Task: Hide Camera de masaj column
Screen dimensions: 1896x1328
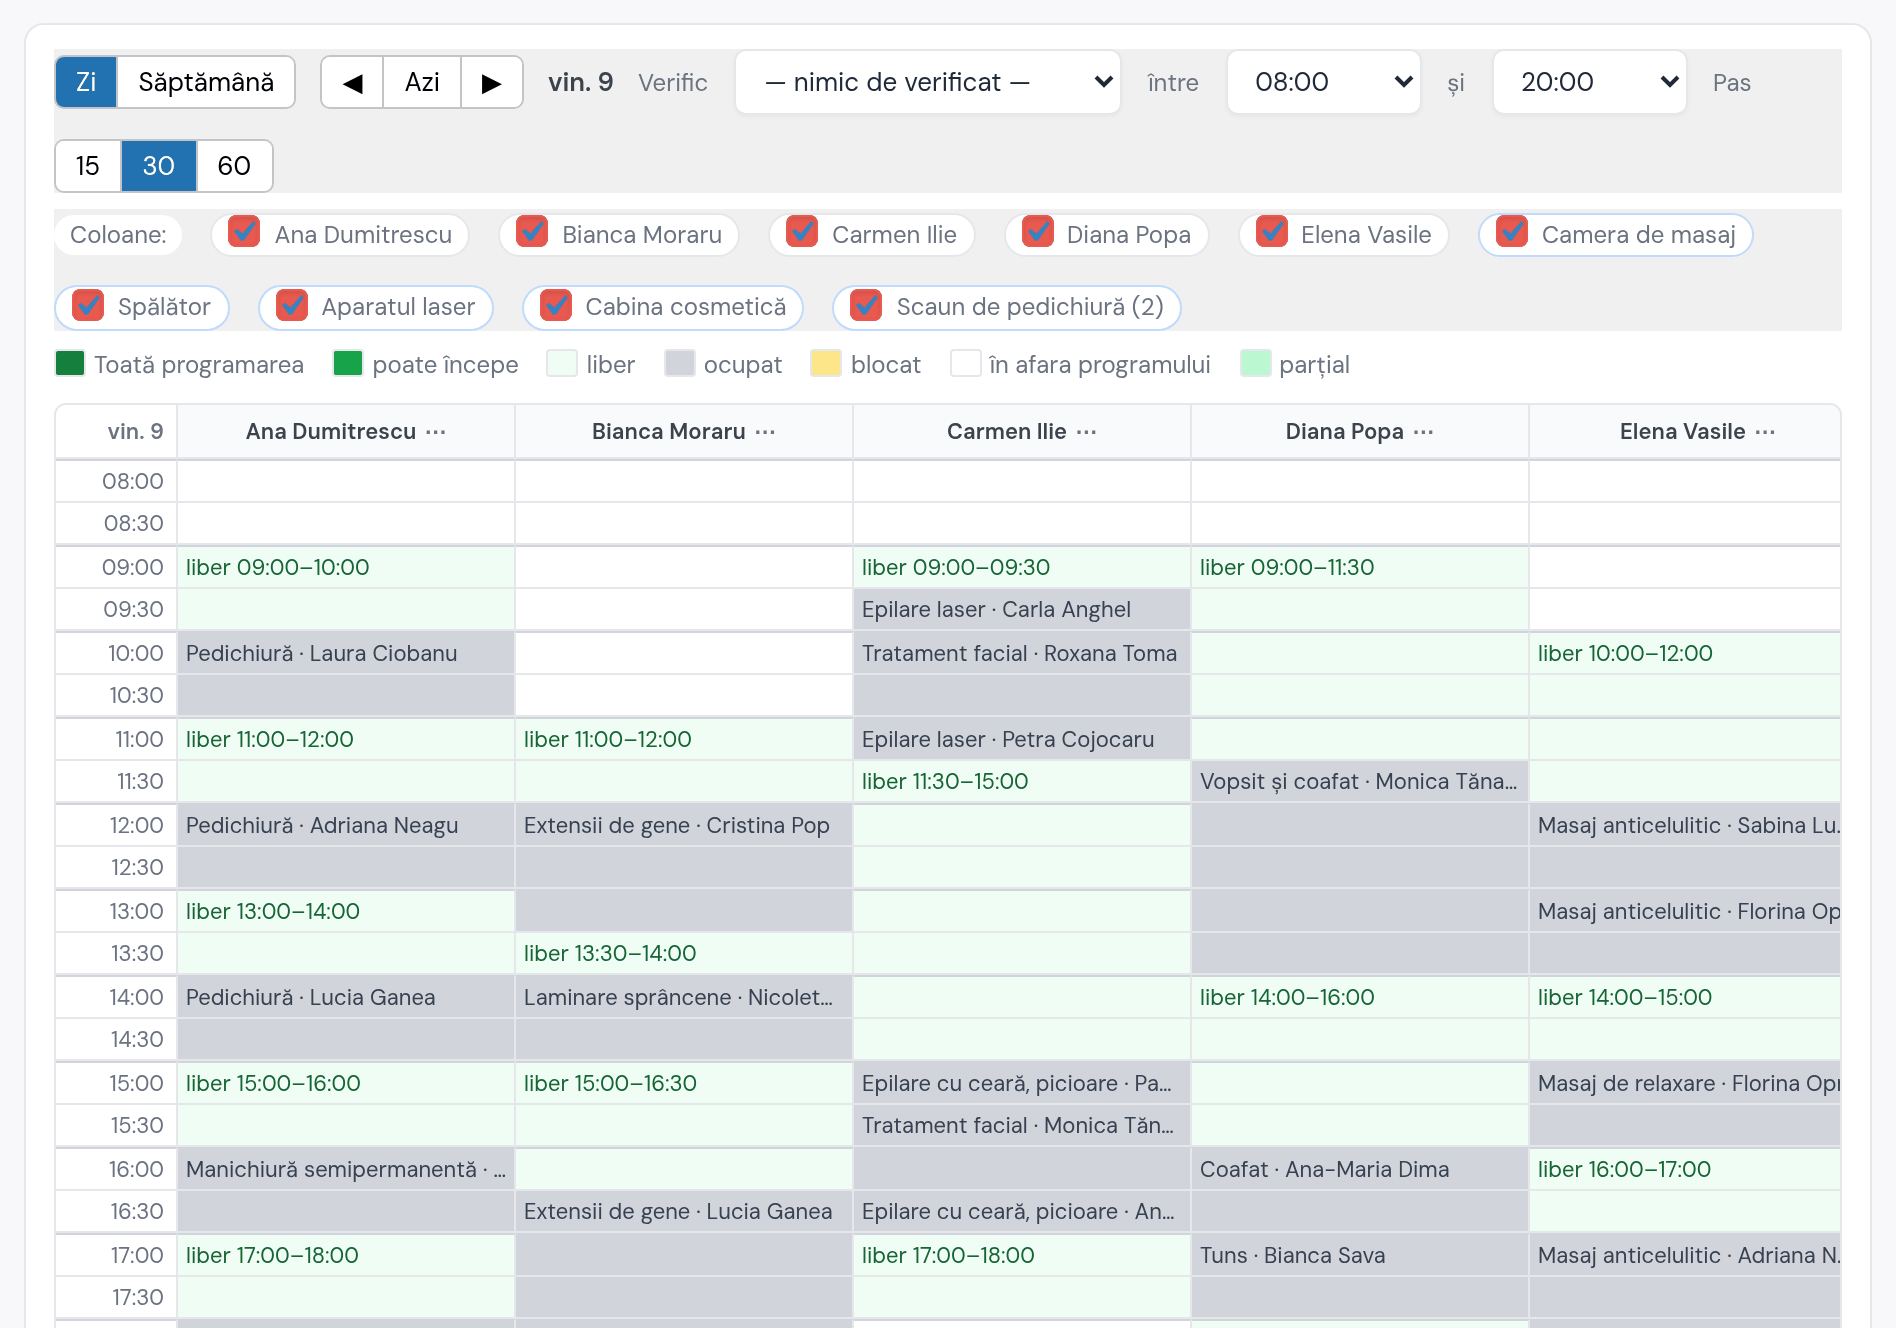Action: click(1512, 232)
